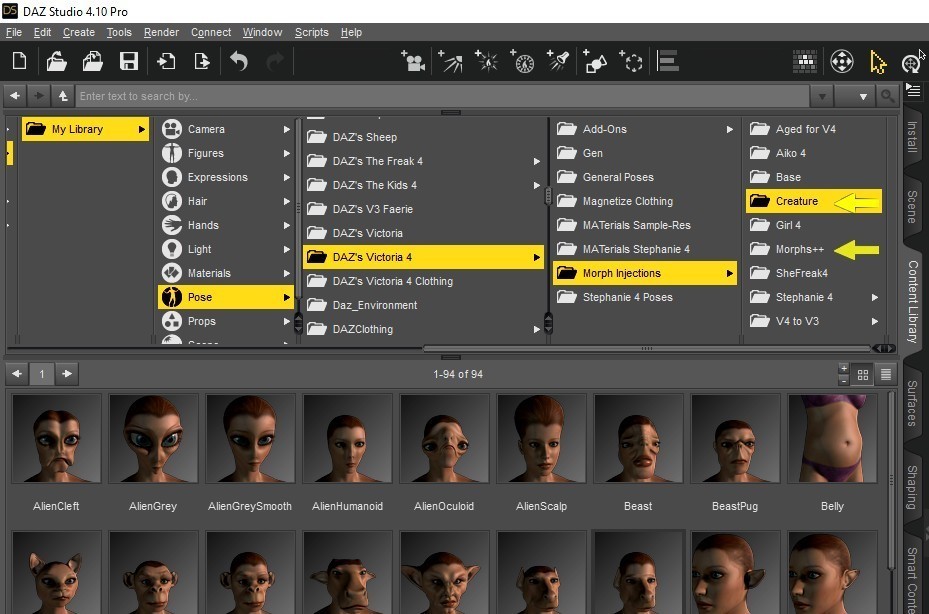Save the scene with the floppy icon

tap(129, 61)
